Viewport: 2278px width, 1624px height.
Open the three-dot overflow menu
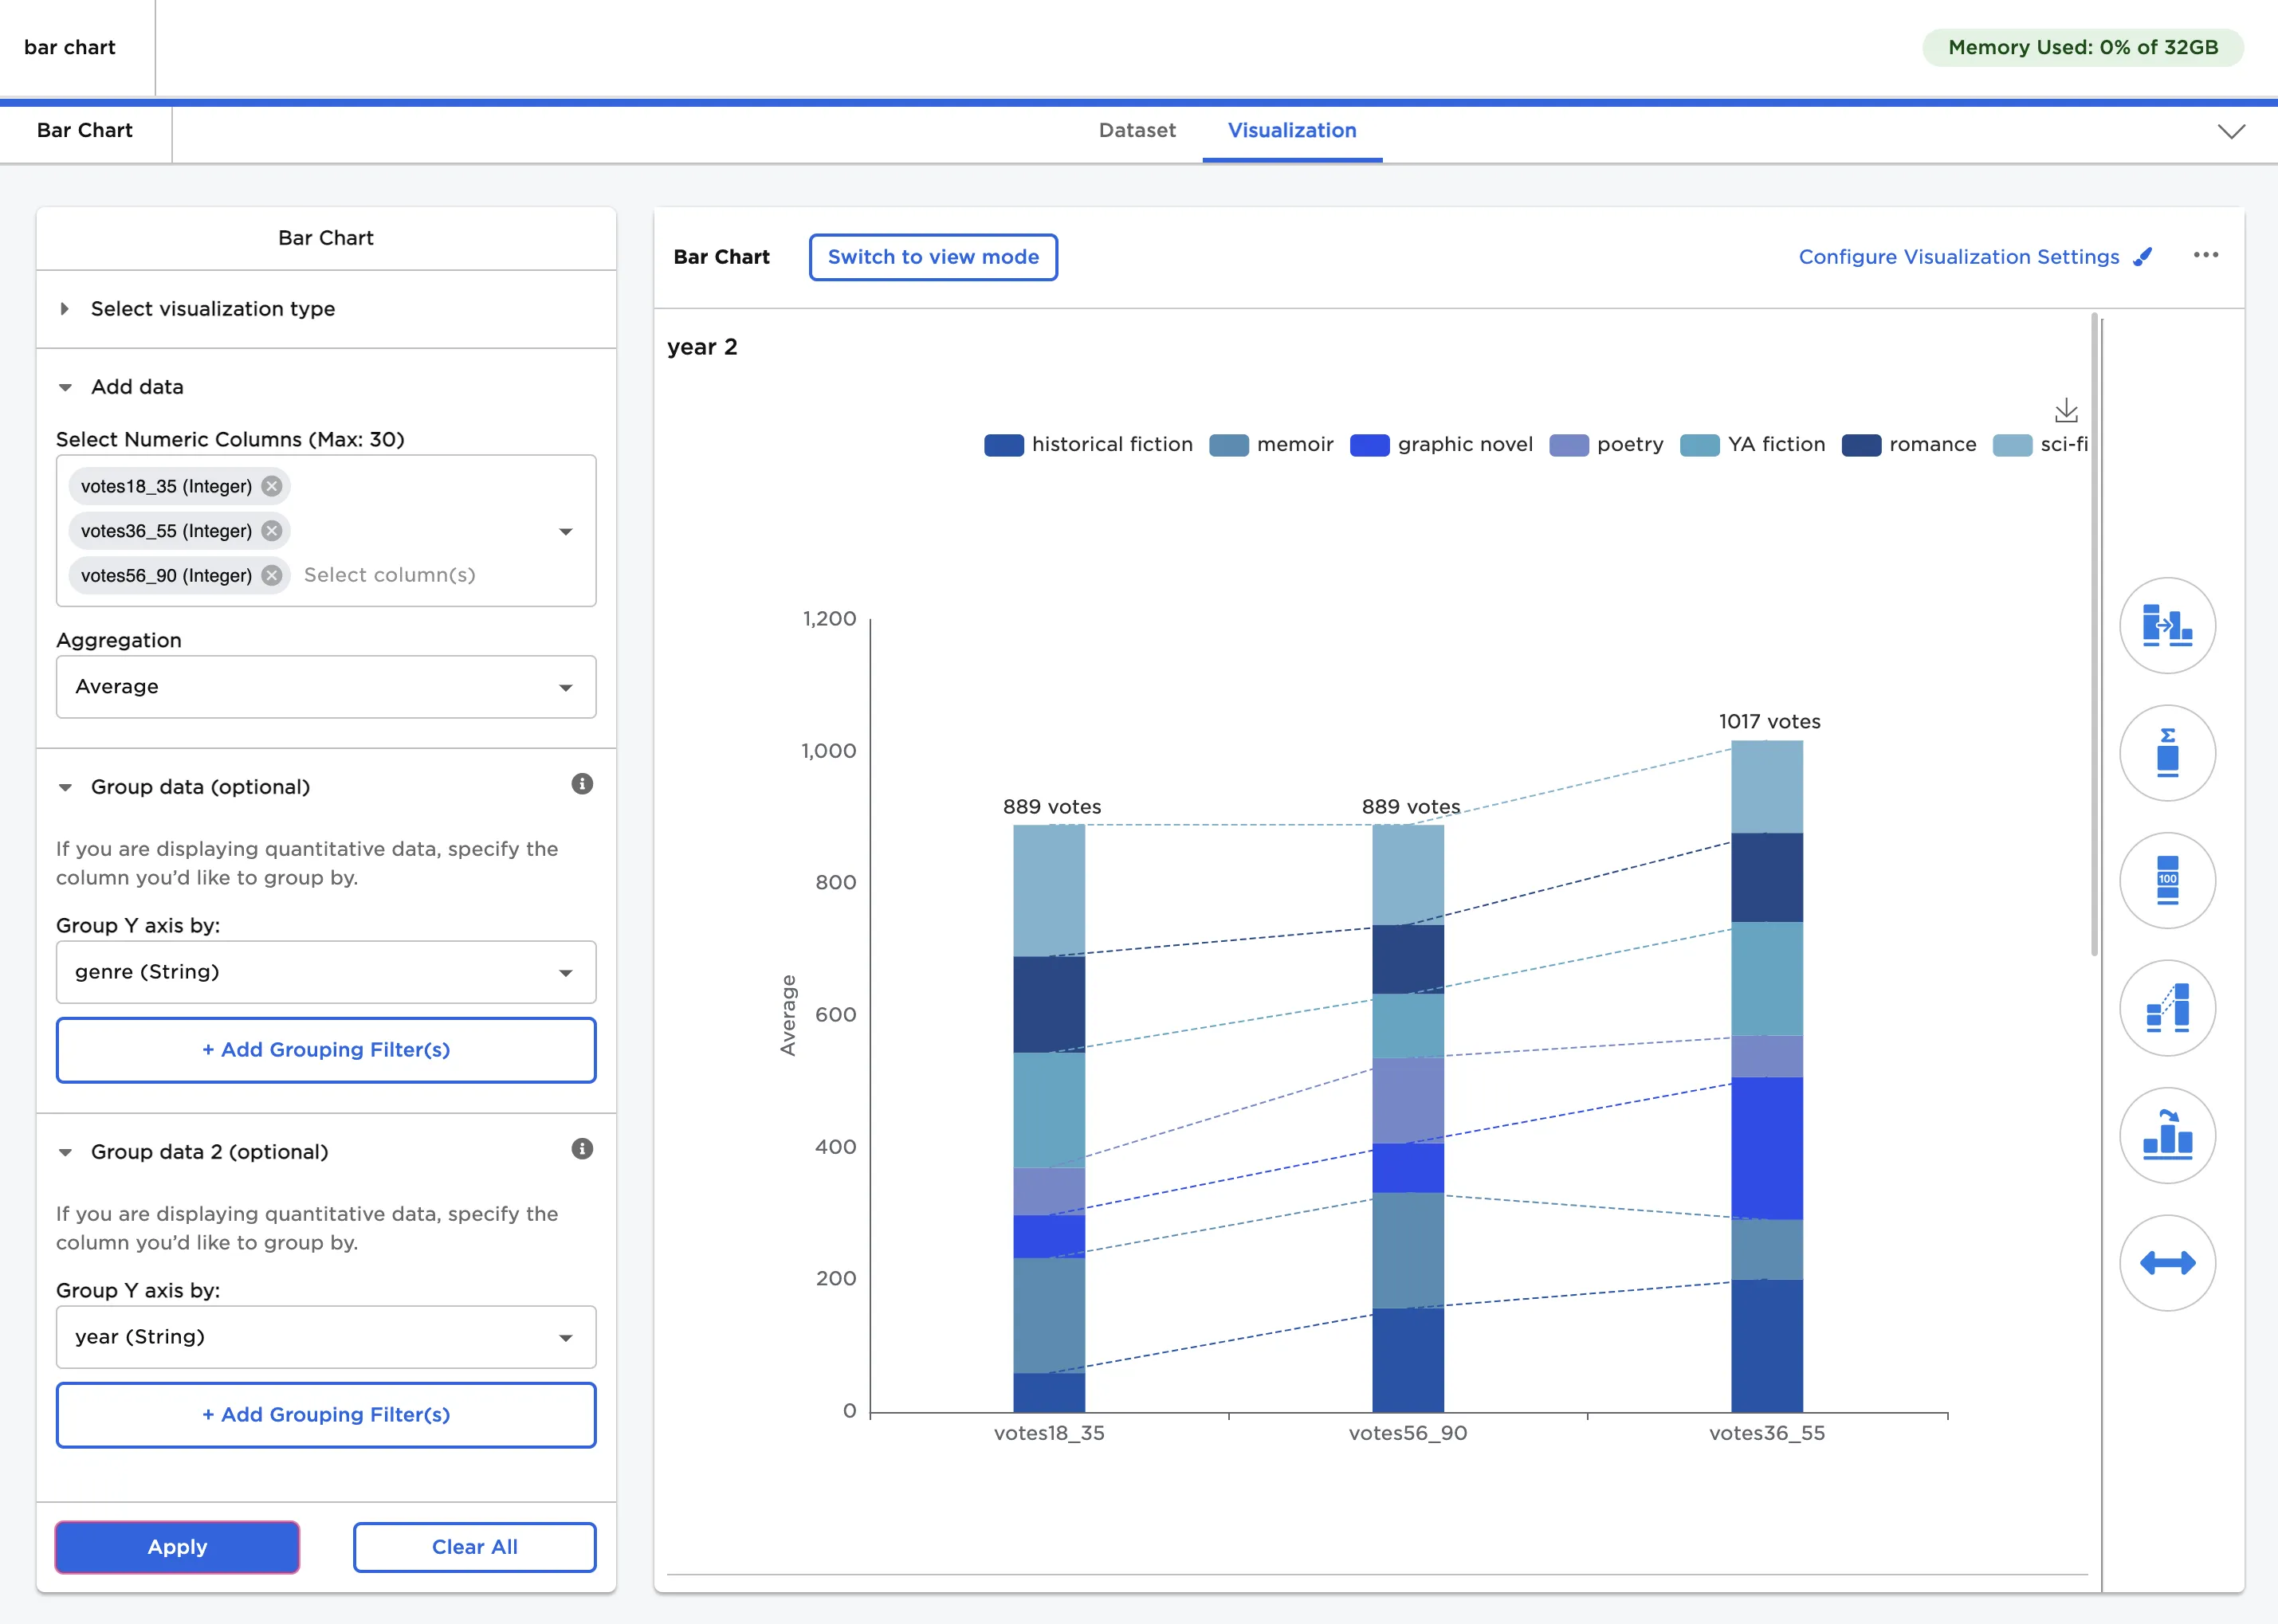point(2206,255)
